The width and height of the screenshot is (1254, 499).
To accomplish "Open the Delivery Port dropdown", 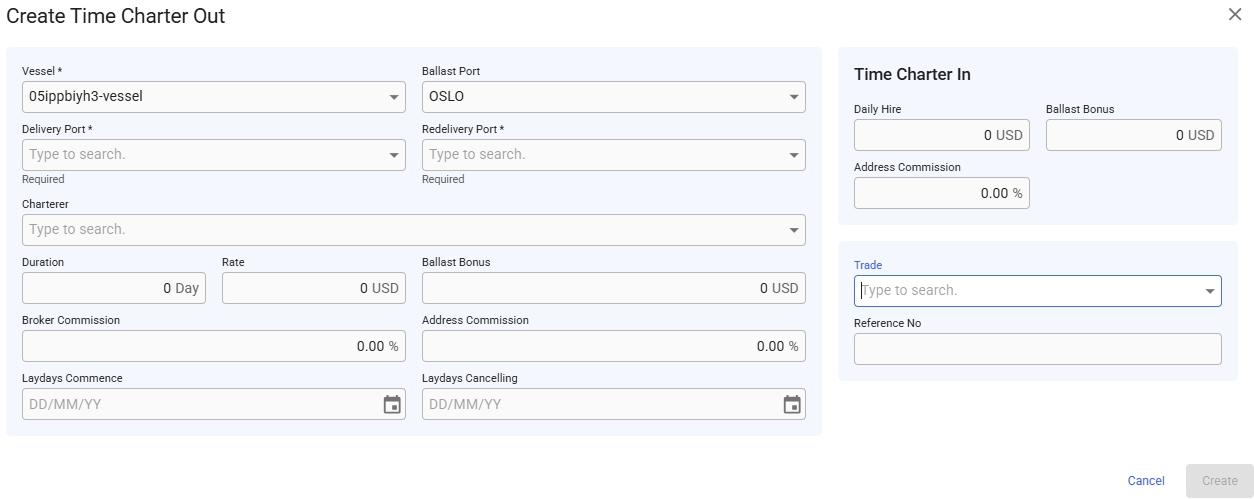I will (394, 155).
